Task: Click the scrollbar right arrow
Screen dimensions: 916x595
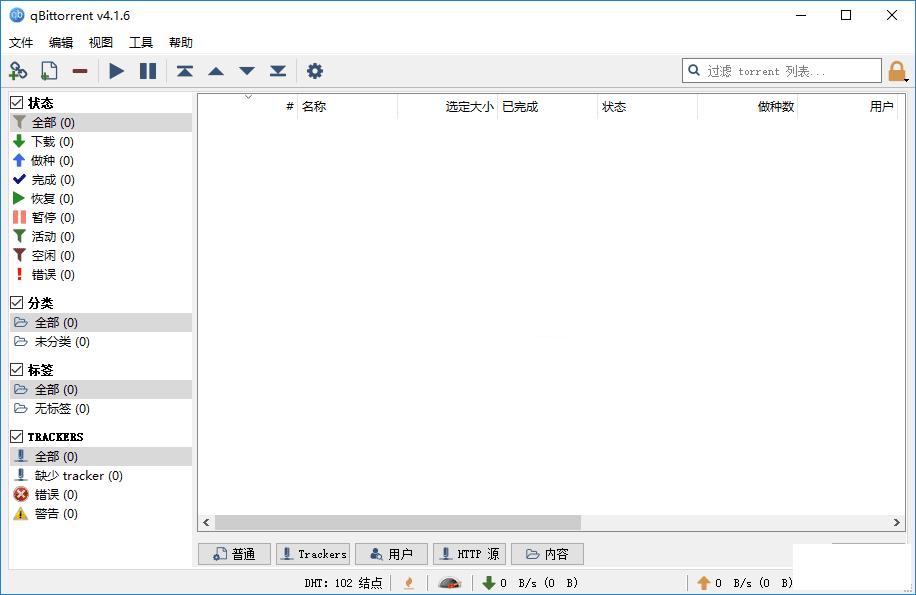Action: [x=897, y=523]
